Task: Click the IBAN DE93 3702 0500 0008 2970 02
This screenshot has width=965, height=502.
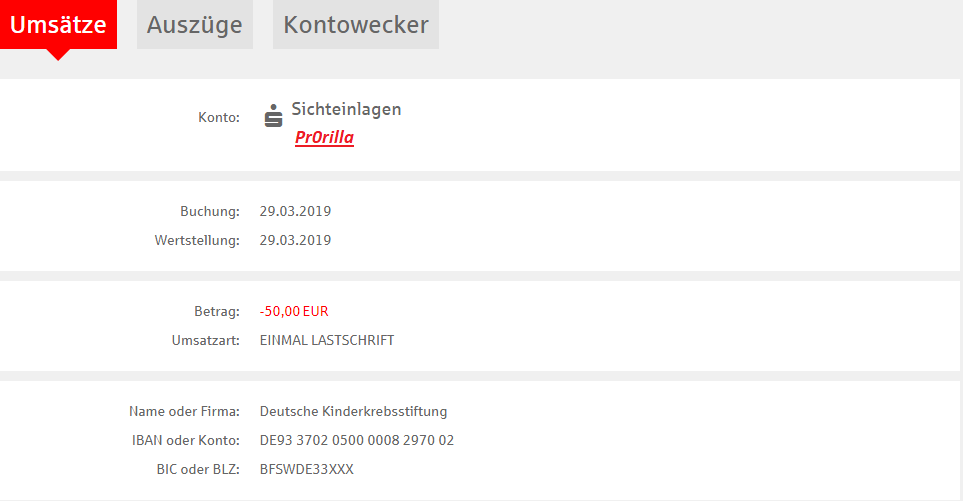Action: [x=357, y=440]
